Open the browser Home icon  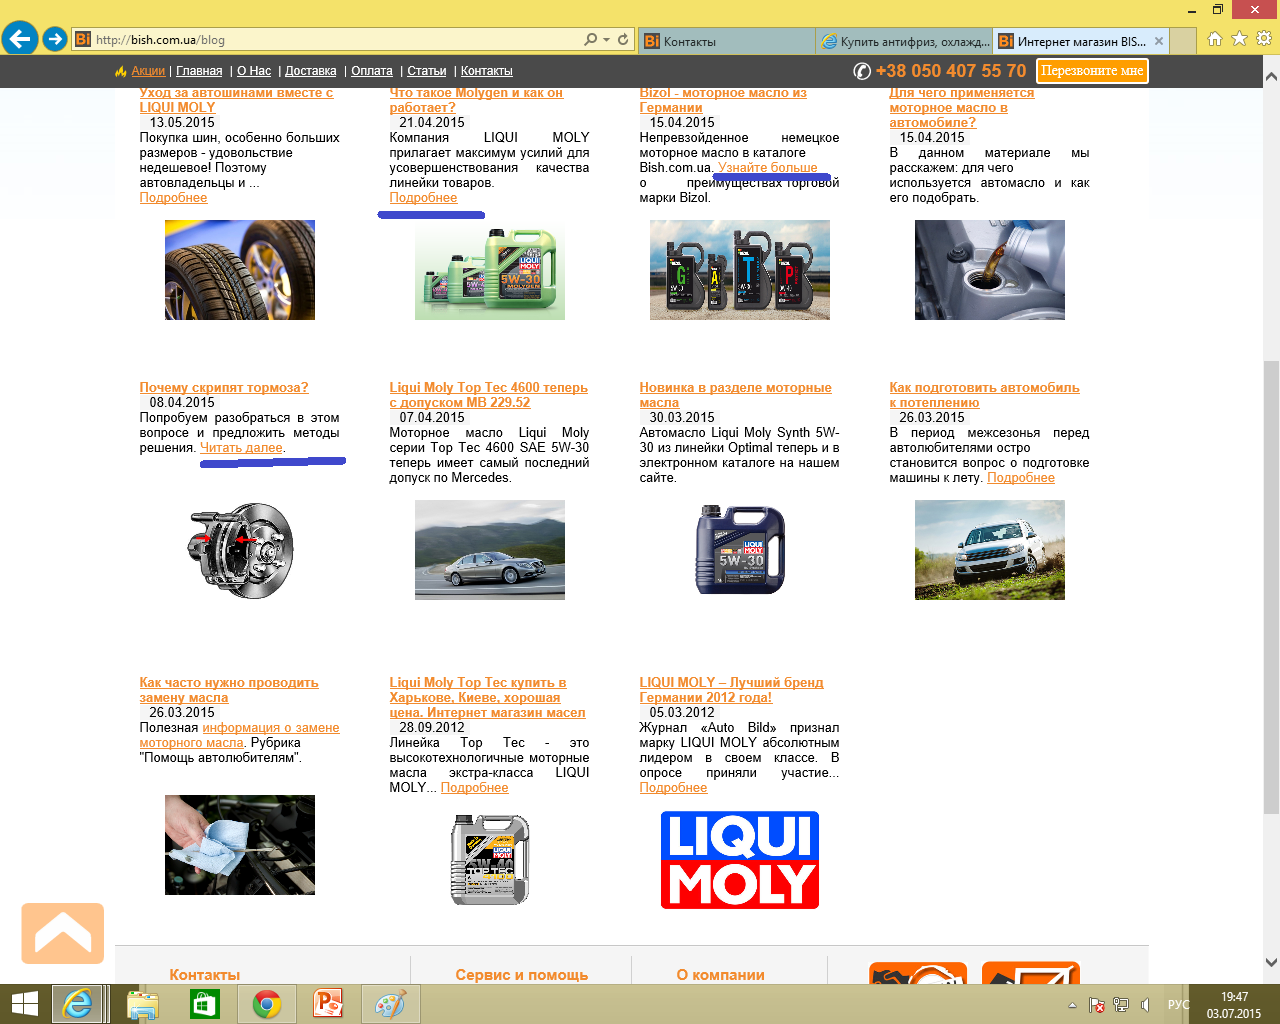tap(1215, 39)
